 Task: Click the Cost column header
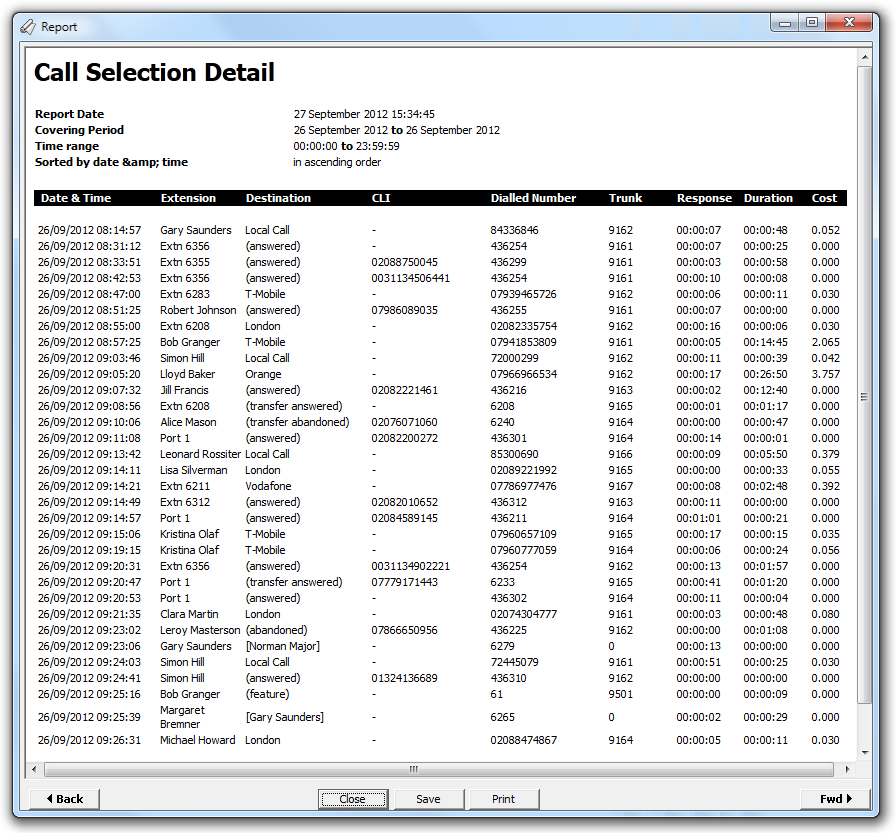pos(824,198)
